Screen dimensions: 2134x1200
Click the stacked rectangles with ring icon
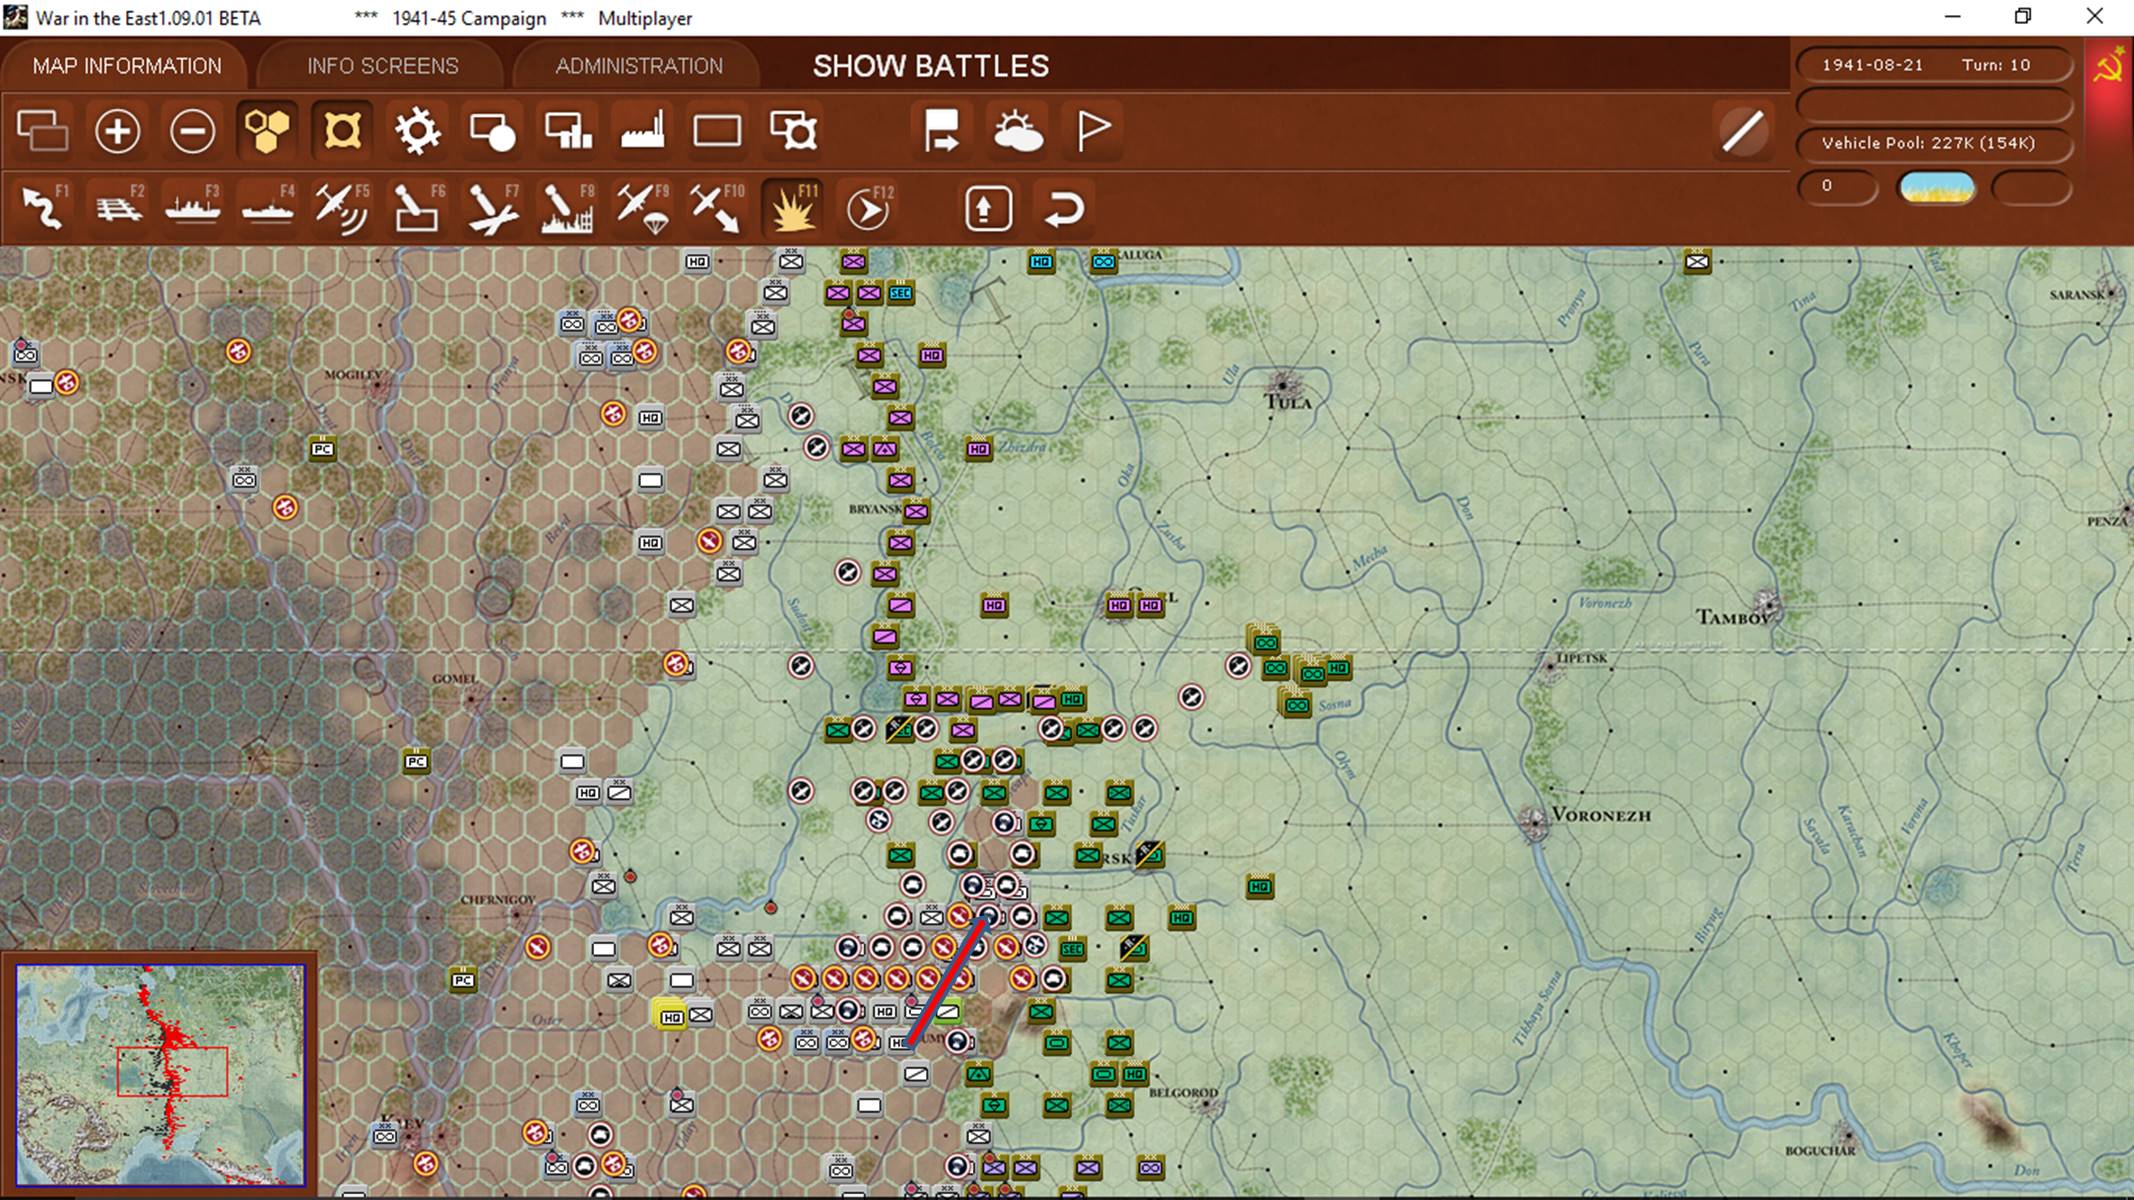click(793, 131)
